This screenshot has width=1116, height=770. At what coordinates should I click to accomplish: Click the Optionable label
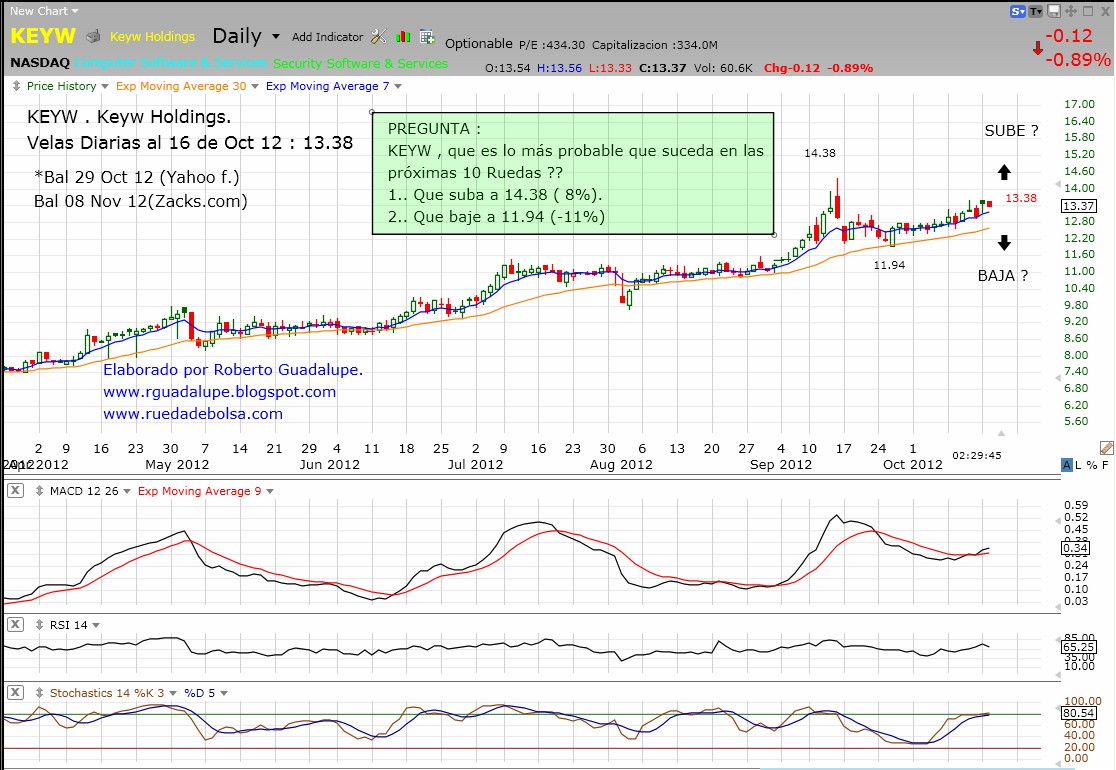[x=478, y=43]
